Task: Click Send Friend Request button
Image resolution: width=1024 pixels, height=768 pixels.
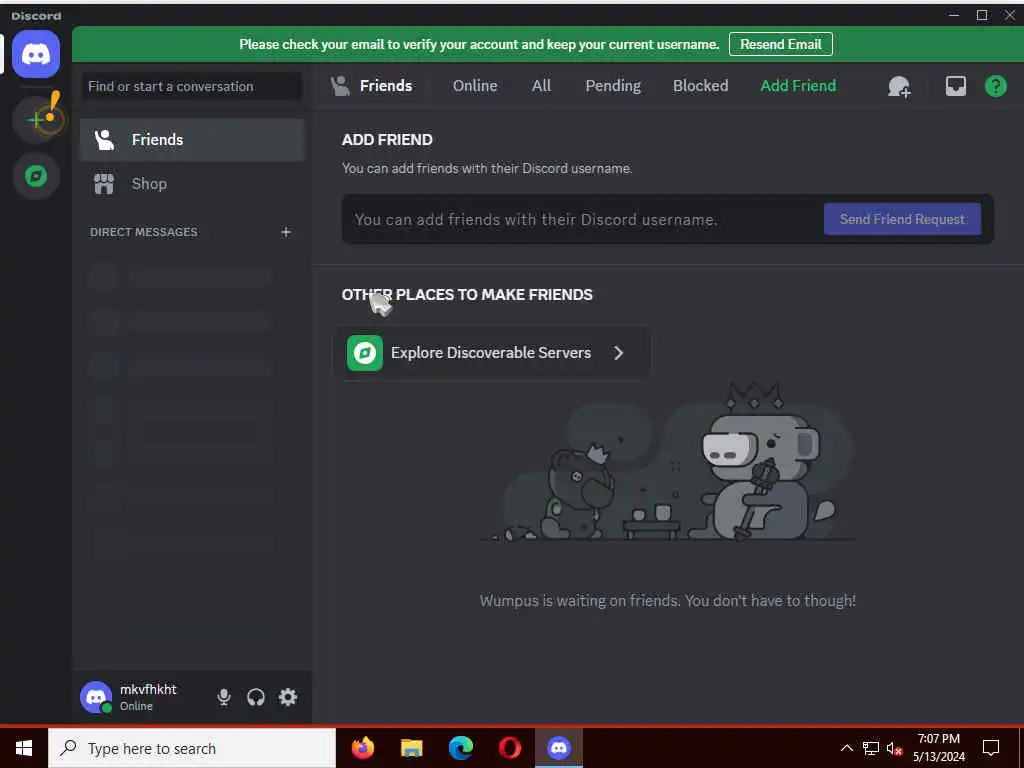Action: click(902, 219)
